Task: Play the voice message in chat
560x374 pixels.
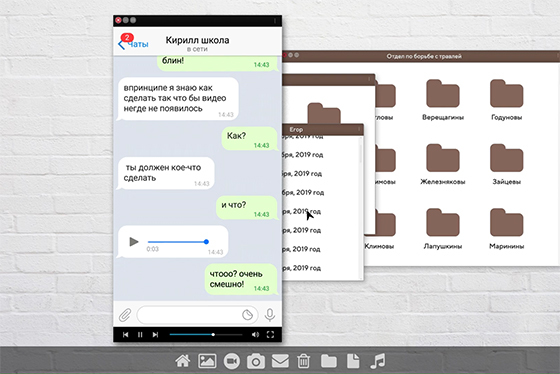Action: pyautogui.click(x=134, y=242)
